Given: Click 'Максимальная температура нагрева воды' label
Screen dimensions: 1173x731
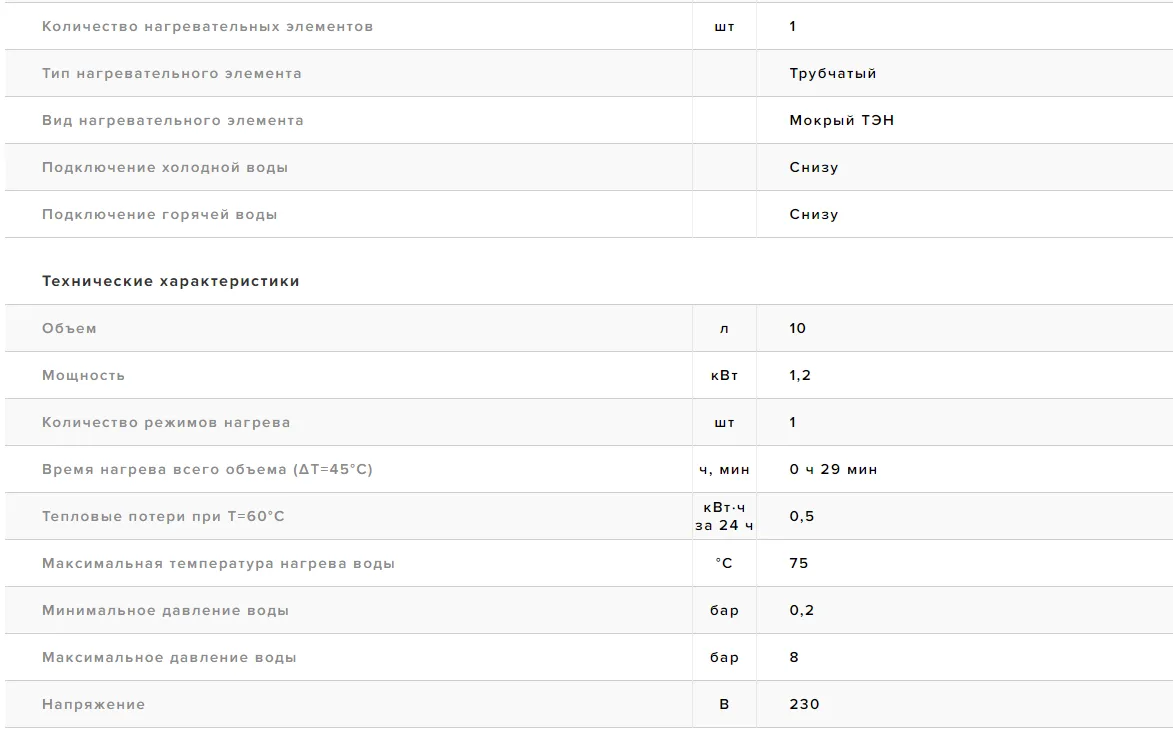Looking at the screenshot, I should pos(218,563).
